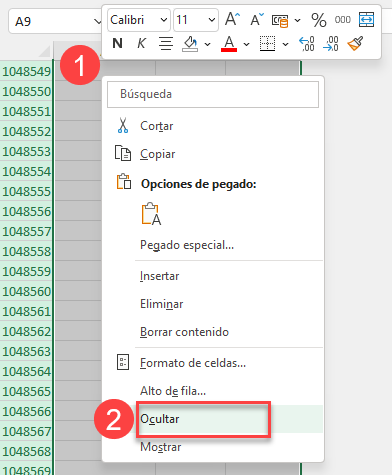Click the paste keep text icon
The image size is (392, 475).
(x=152, y=214)
